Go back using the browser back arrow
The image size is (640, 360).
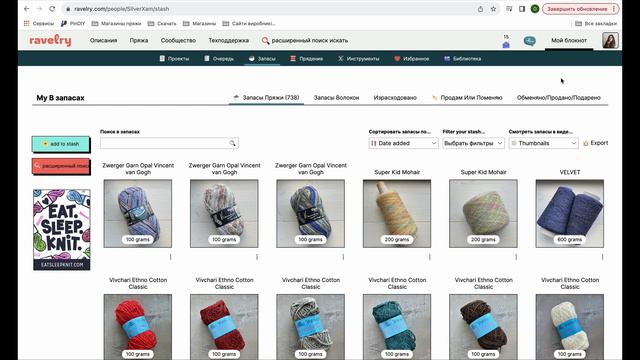pyautogui.click(x=27, y=9)
